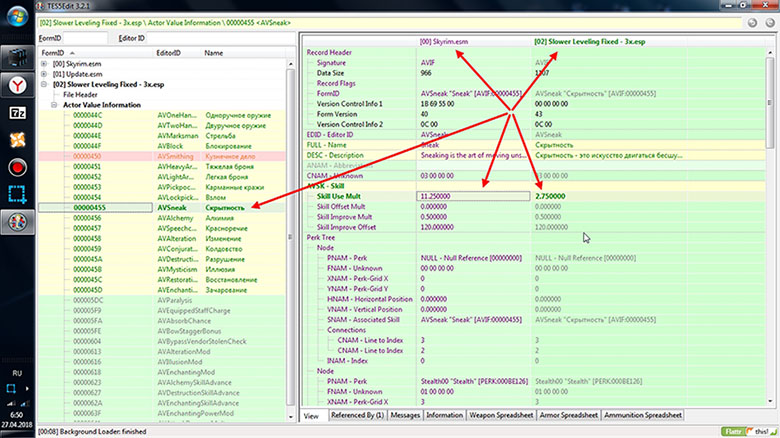780x438 pixels.
Task: Click the clock showing 6:50
Action: (x=16, y=415)
